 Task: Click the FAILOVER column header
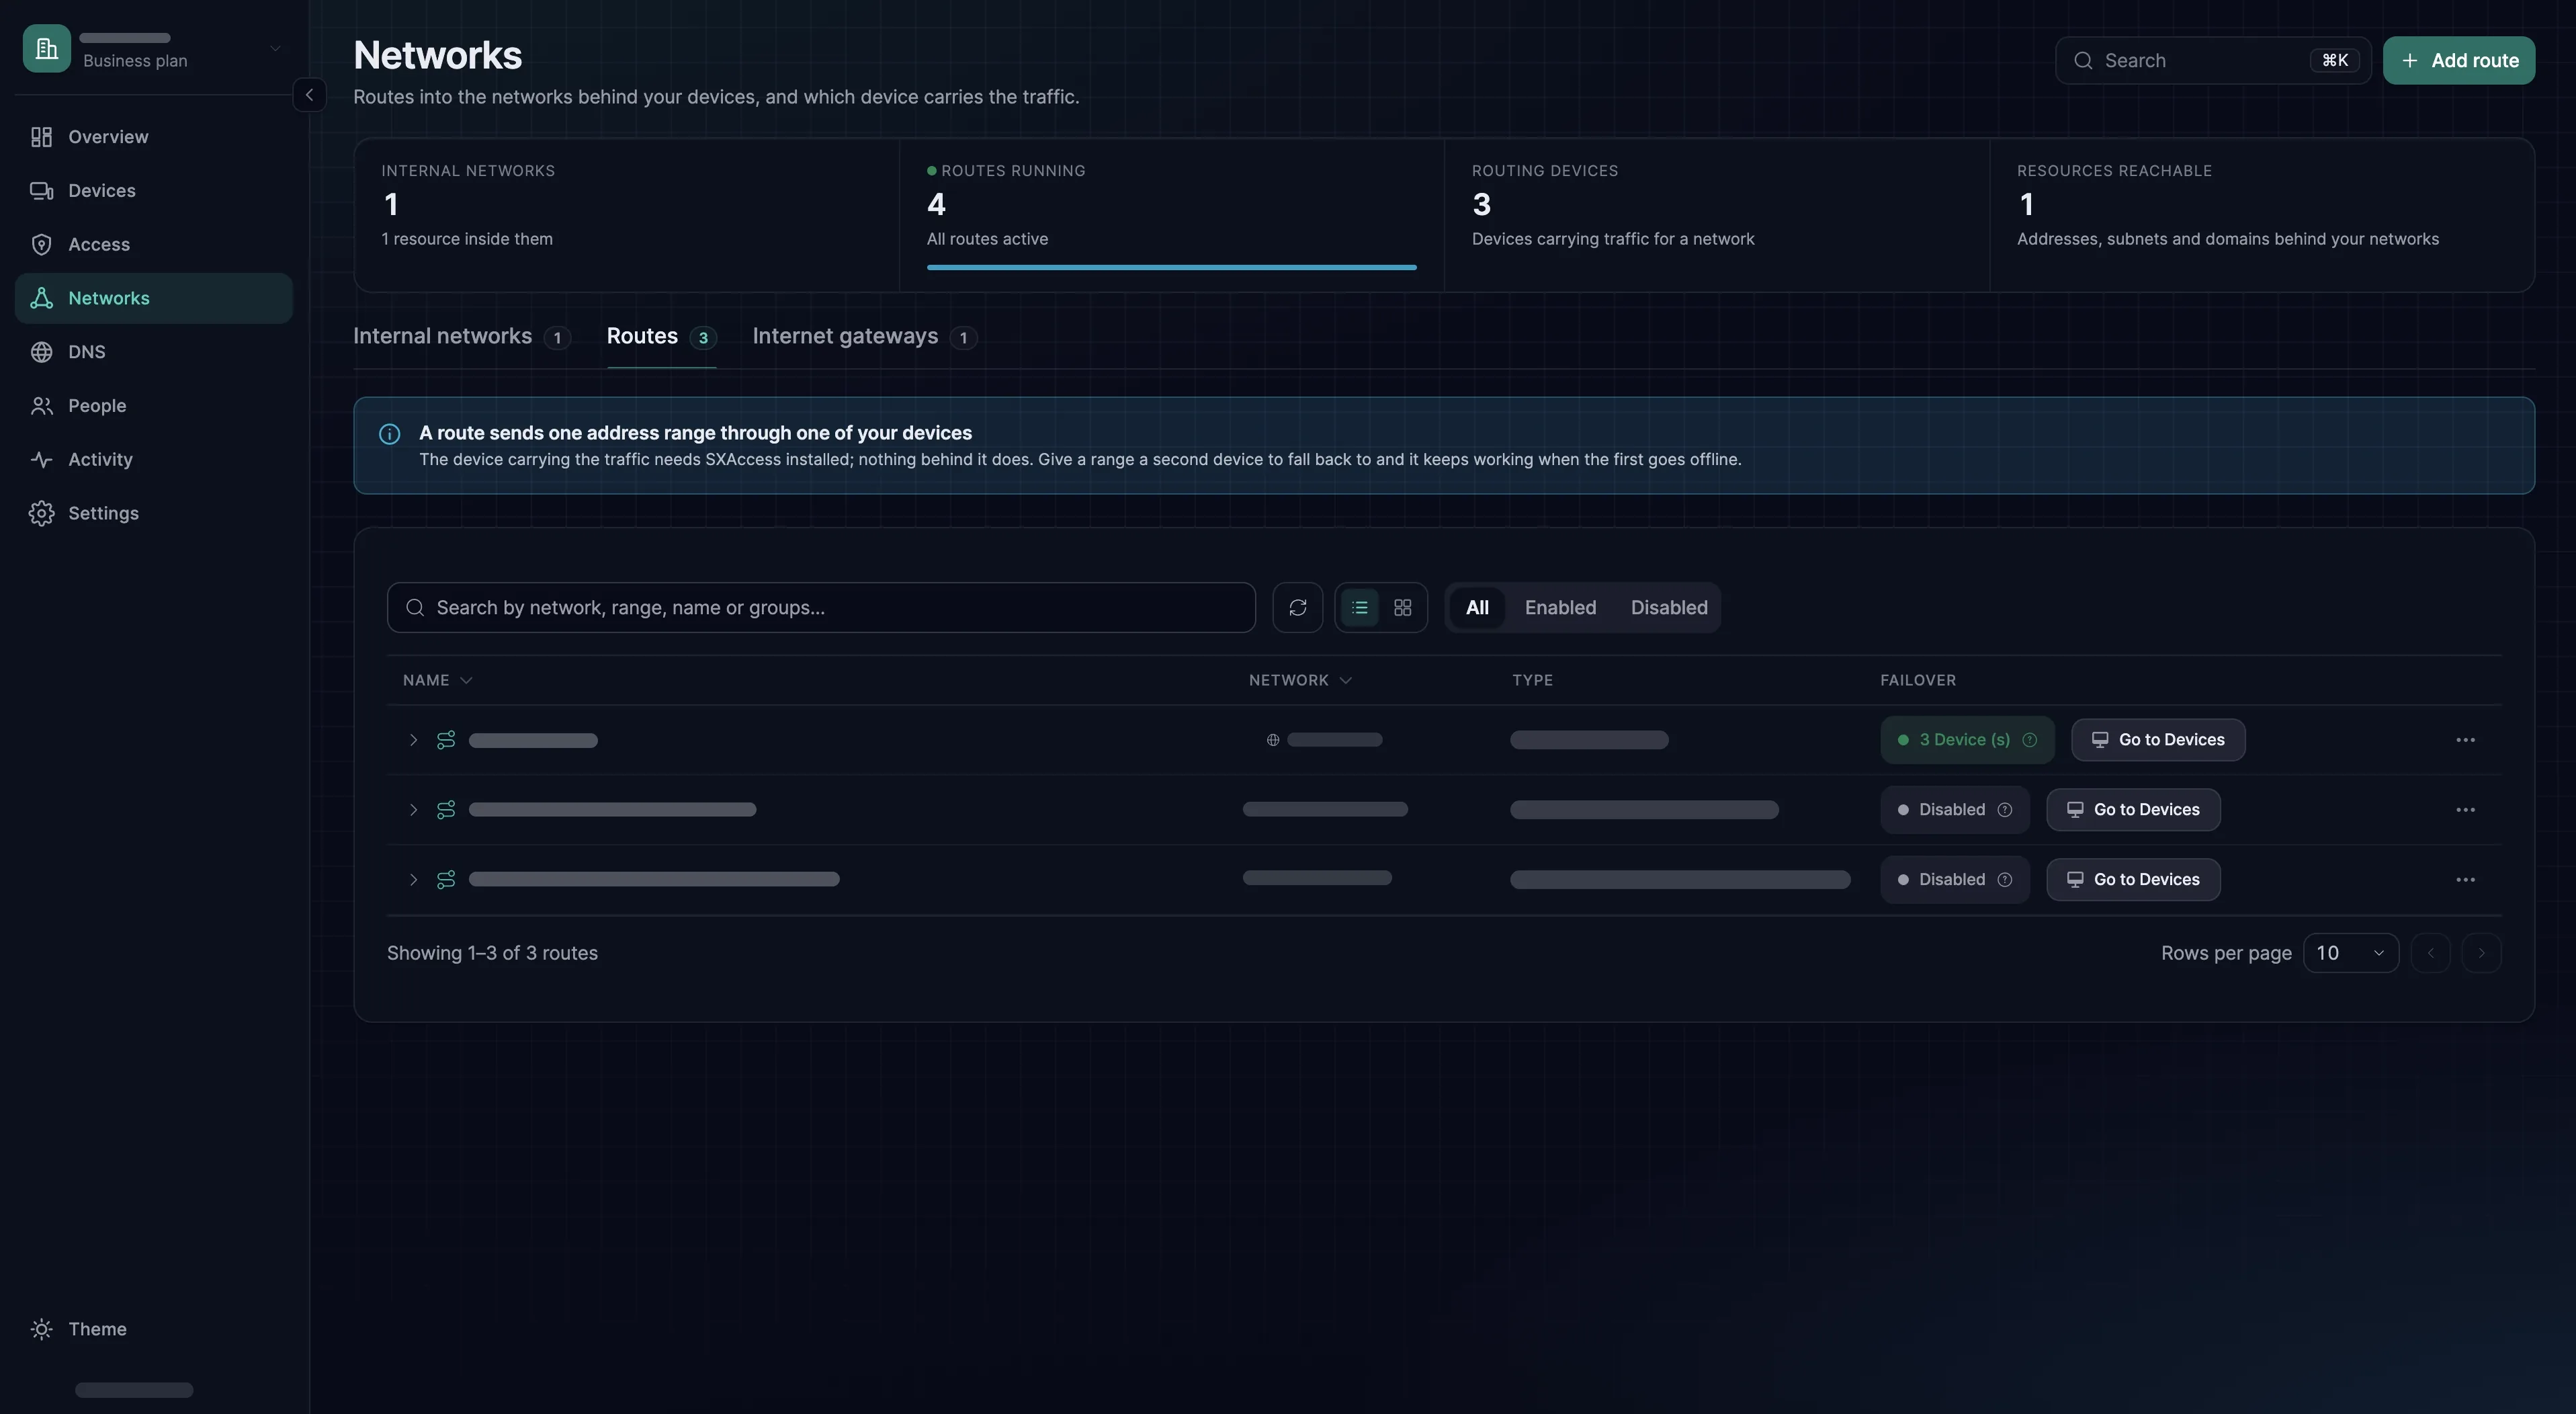pyautogui.click(x=1917, y=681)
